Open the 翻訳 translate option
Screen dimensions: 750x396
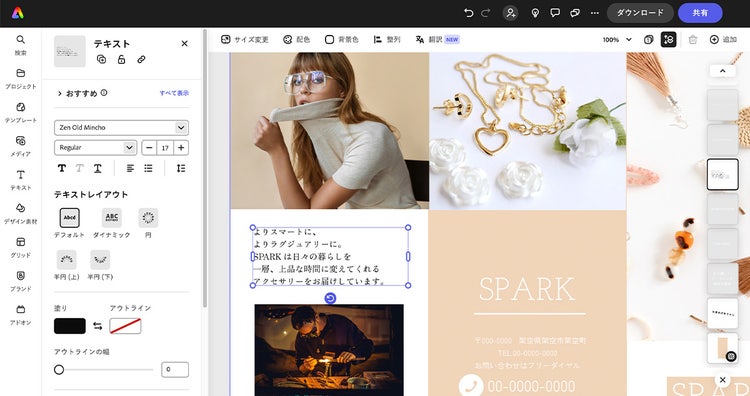(437, 40)
